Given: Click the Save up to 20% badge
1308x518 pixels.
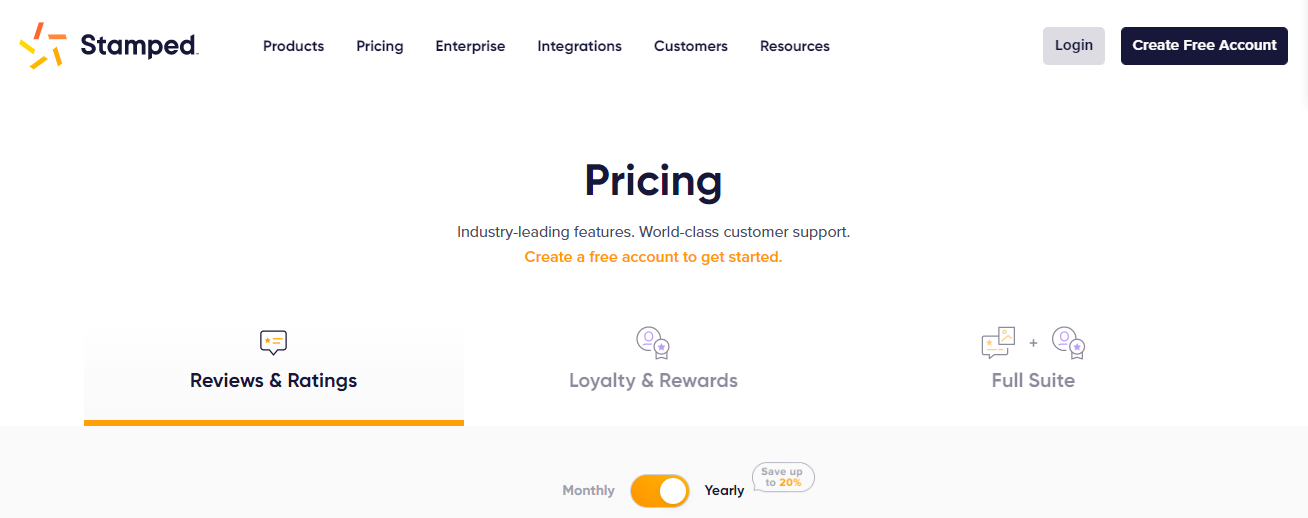Looking at the screenshot, I should tap(783, 477).
